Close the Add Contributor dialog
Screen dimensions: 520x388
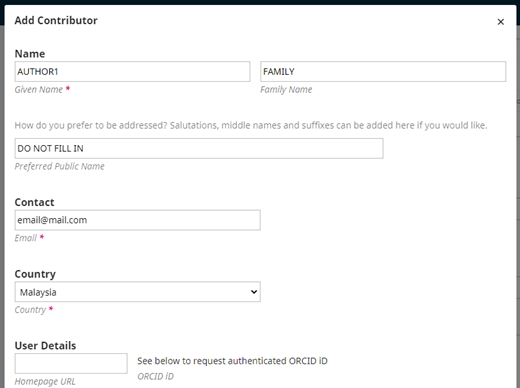click(x=500, y=22)
